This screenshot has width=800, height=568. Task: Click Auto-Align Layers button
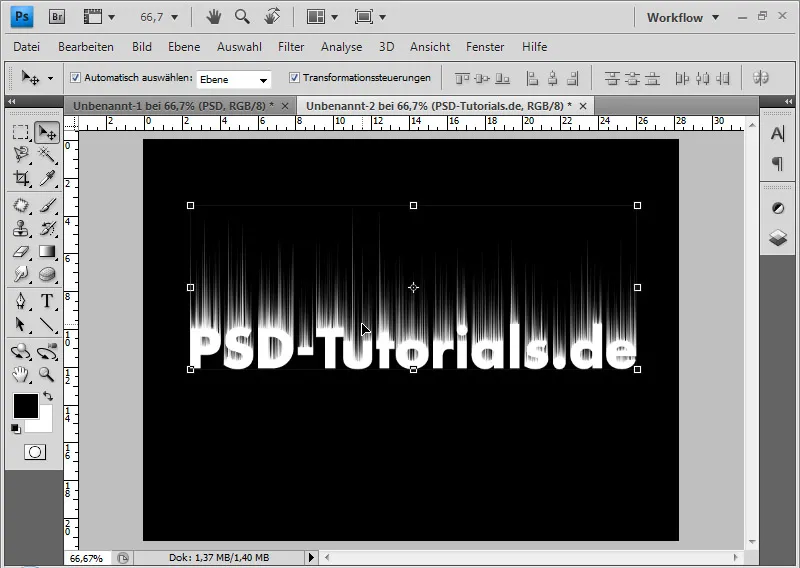(761, 78)
